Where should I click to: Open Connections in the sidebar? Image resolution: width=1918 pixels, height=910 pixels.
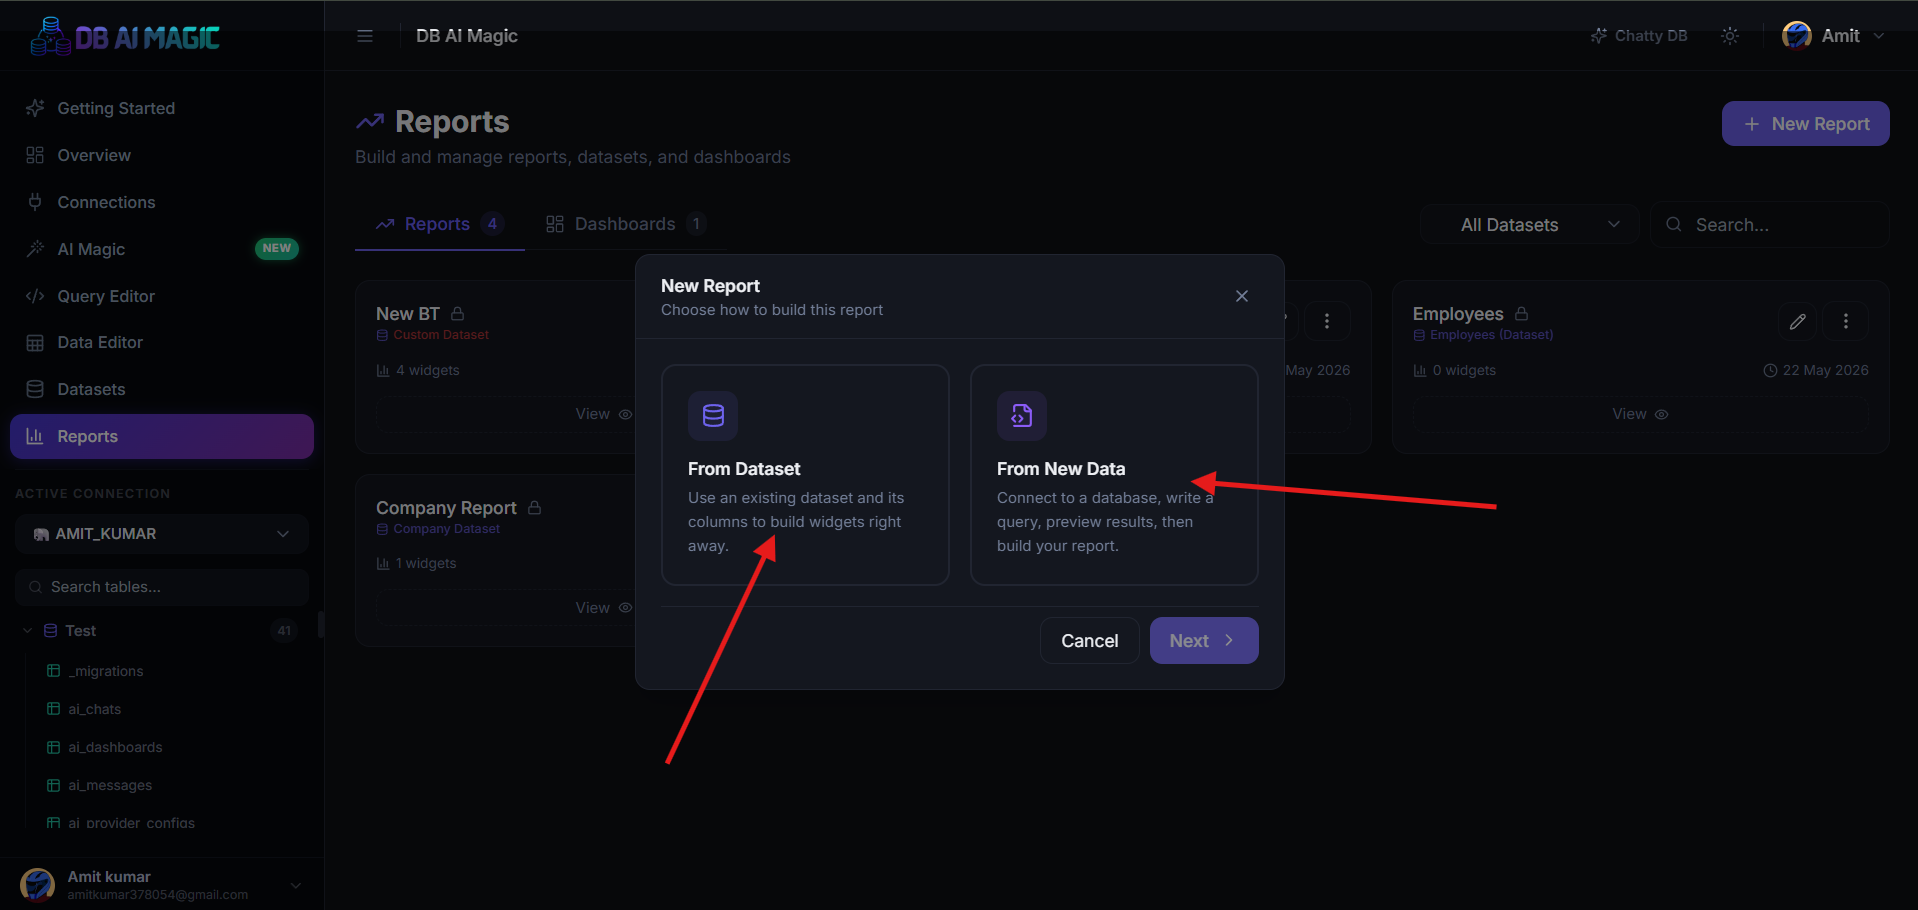click(x=162, y=202)
